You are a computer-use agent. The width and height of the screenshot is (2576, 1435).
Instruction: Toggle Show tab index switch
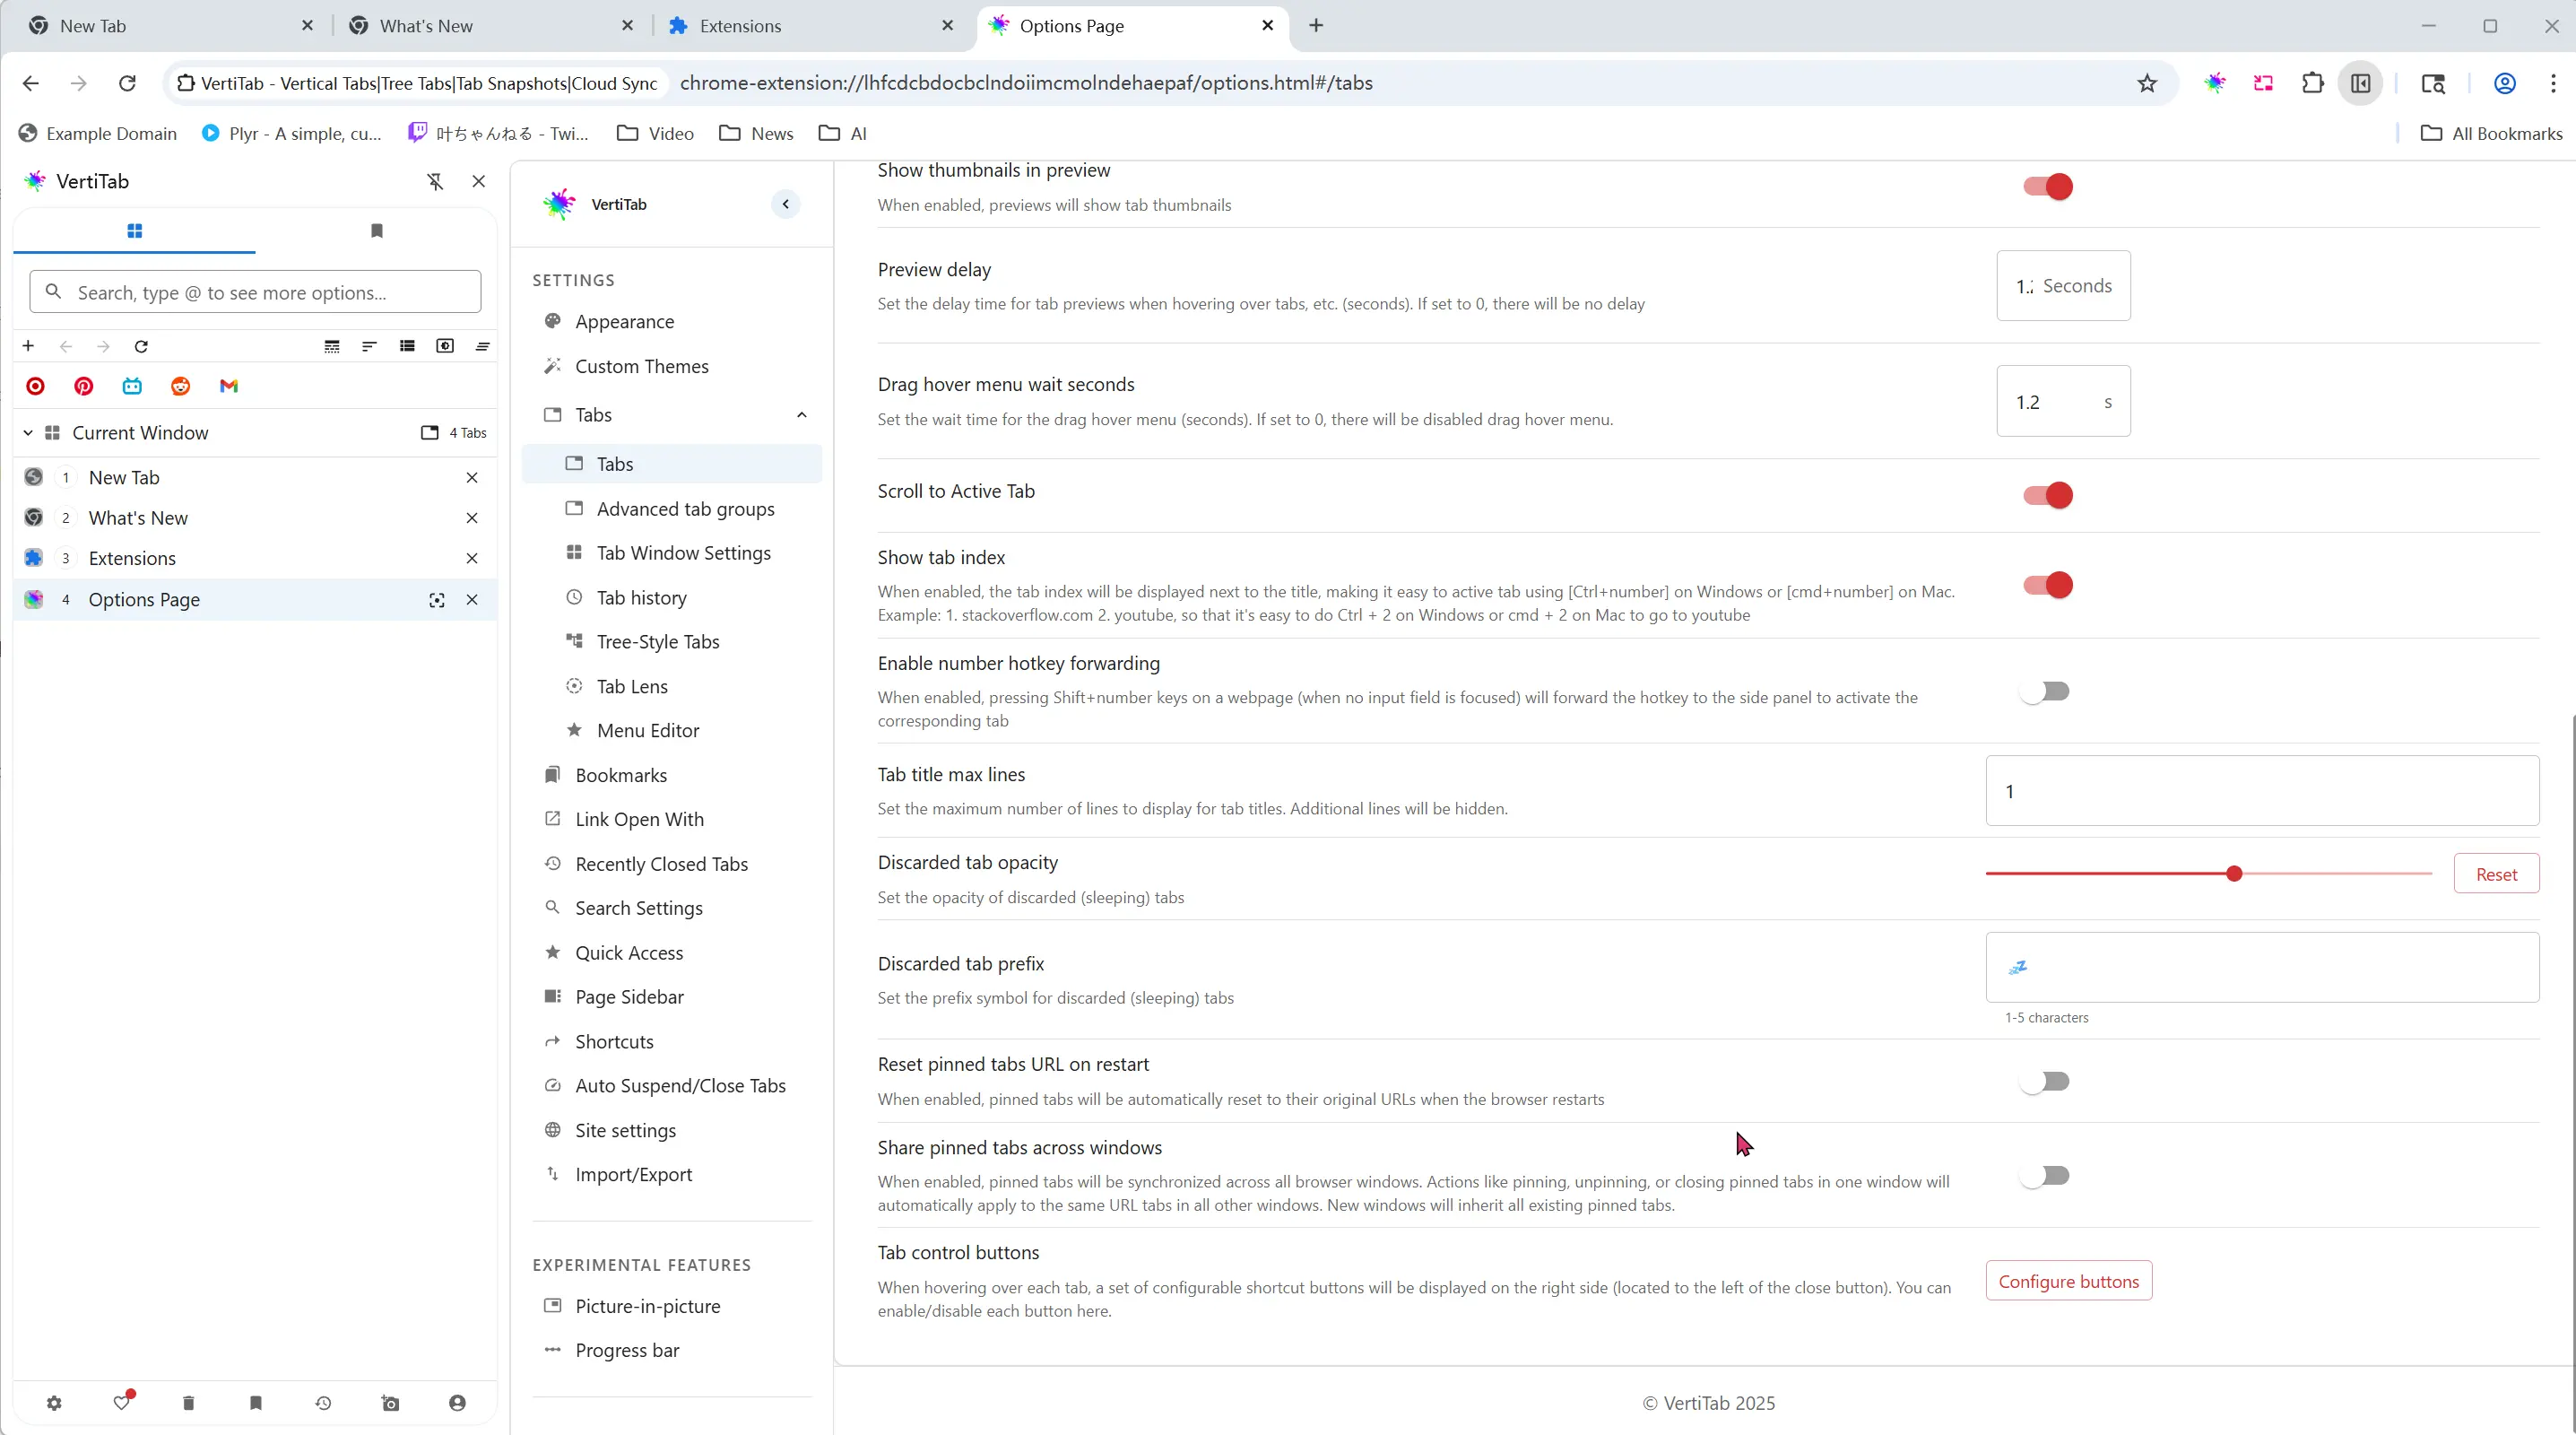coord(2047,585)
